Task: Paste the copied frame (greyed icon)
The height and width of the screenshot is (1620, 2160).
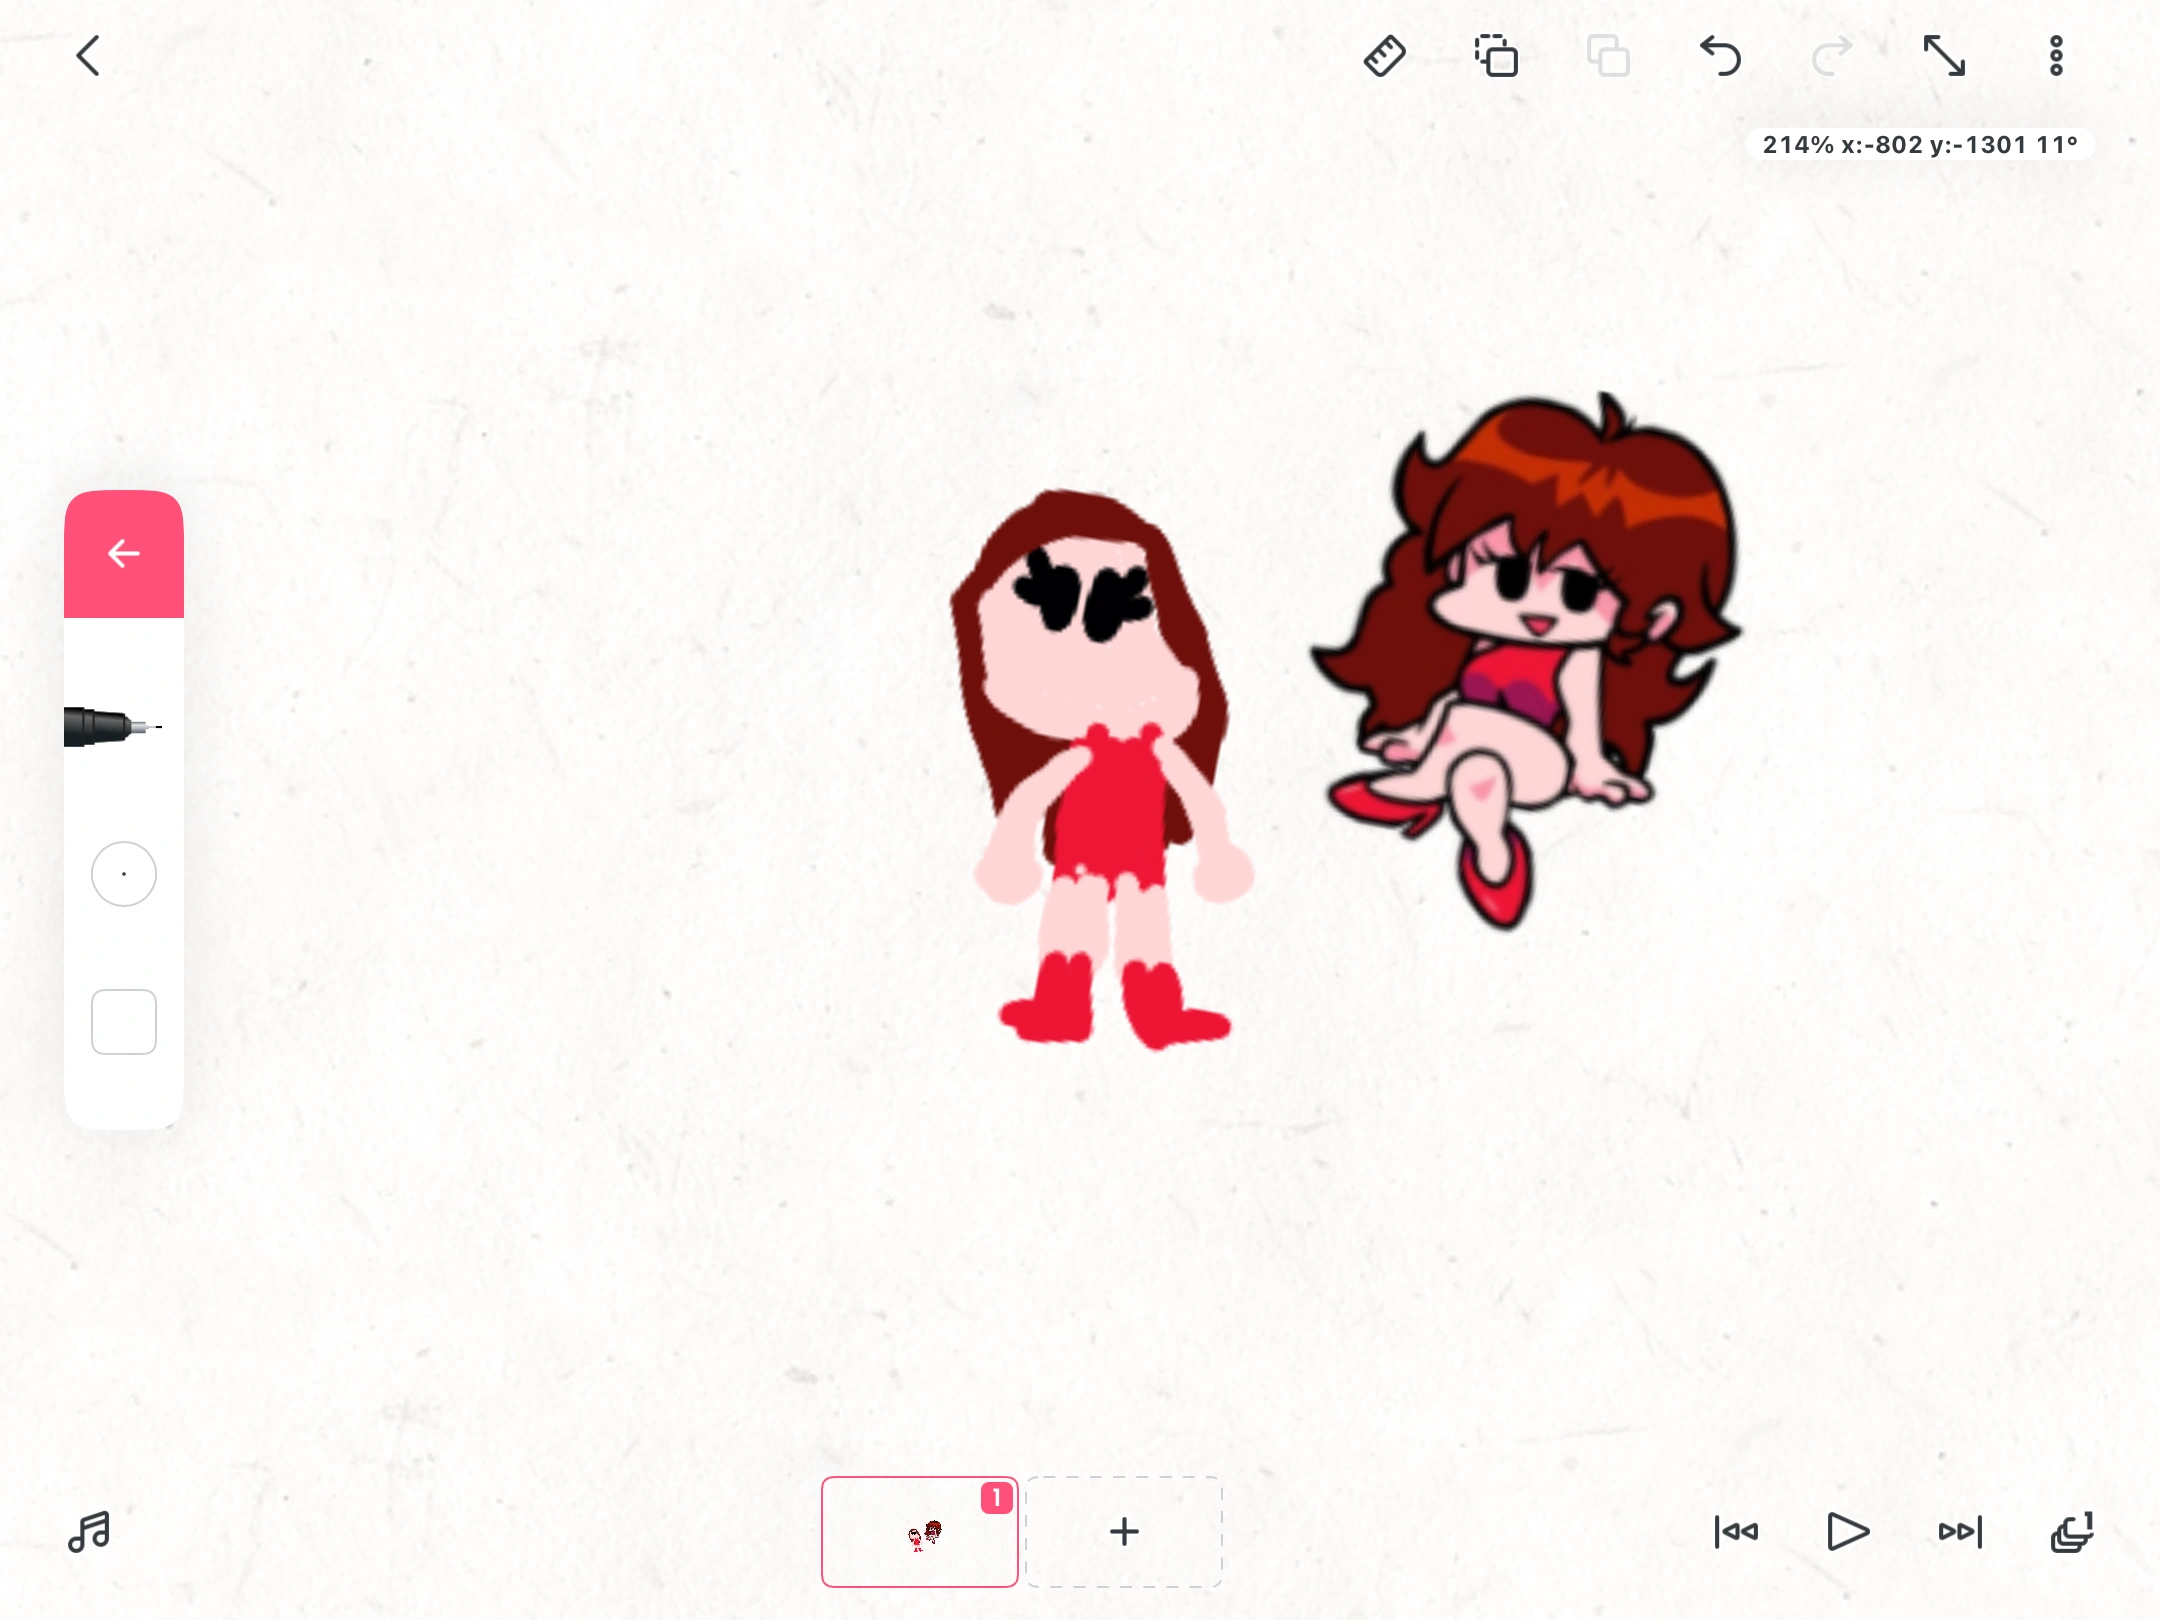Action: (1608, 56)
